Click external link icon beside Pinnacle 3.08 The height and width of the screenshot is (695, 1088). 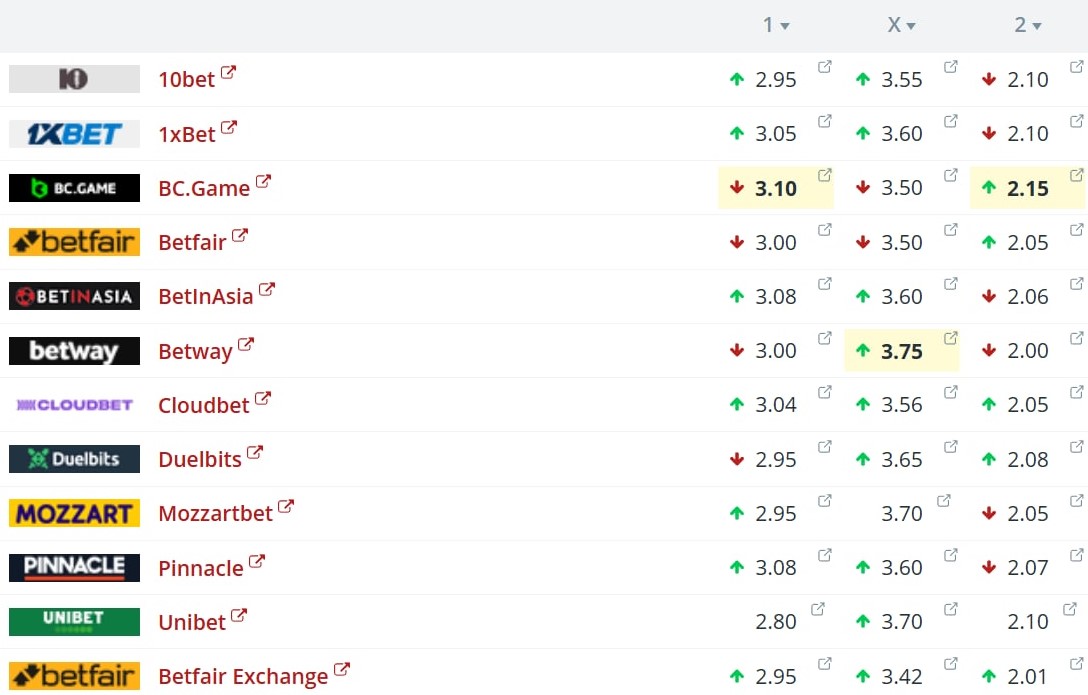click(x=824, y=555)
